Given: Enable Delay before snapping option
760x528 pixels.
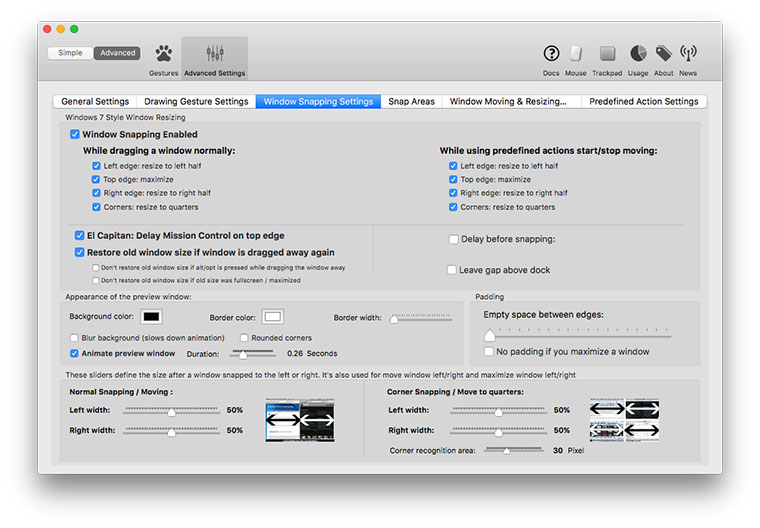Looking at the screenshot, I should [454, 239].
